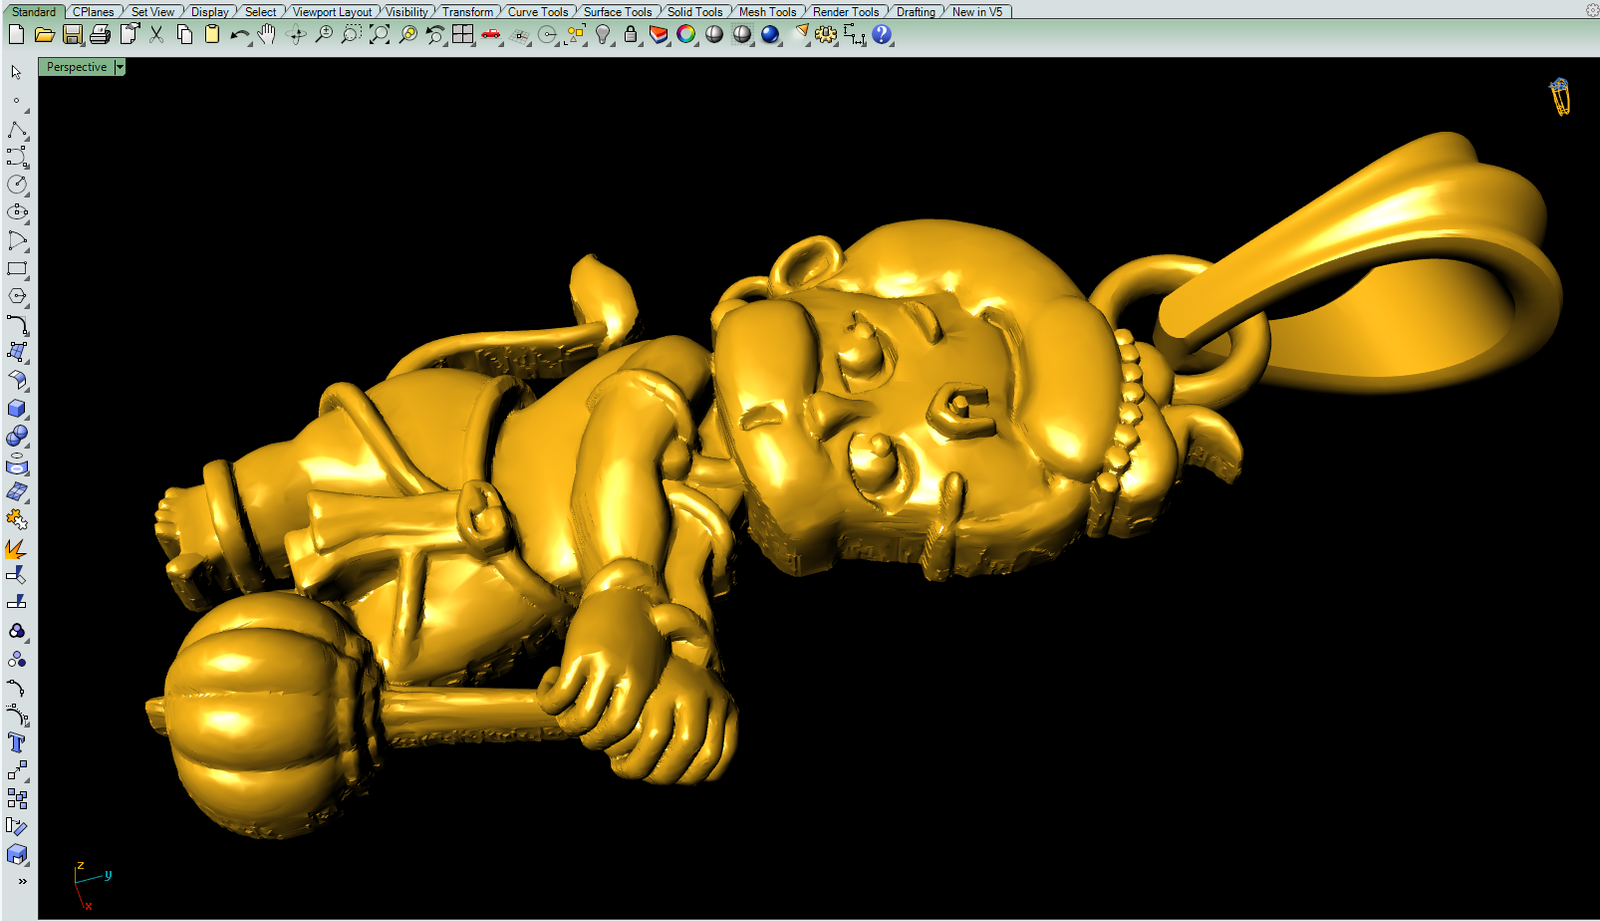Select the Arc tool
This screenshot has height=921, width=1600.
(x=17, y=241)
